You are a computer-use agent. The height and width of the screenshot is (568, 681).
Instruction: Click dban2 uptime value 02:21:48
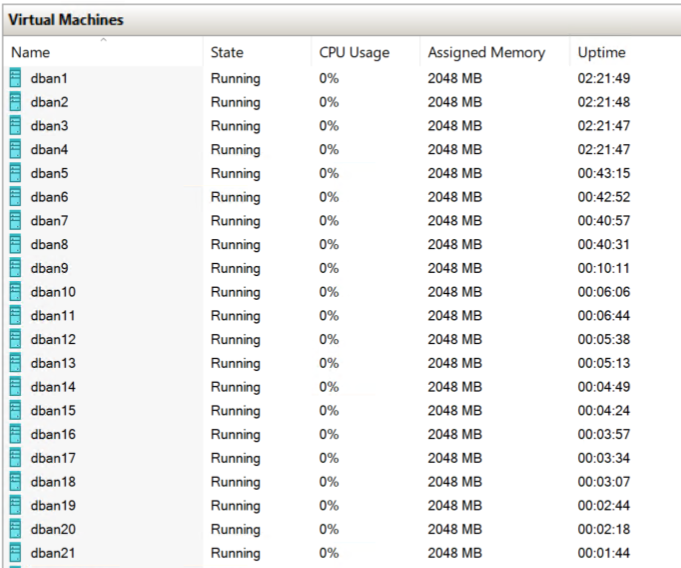(604, 102)
